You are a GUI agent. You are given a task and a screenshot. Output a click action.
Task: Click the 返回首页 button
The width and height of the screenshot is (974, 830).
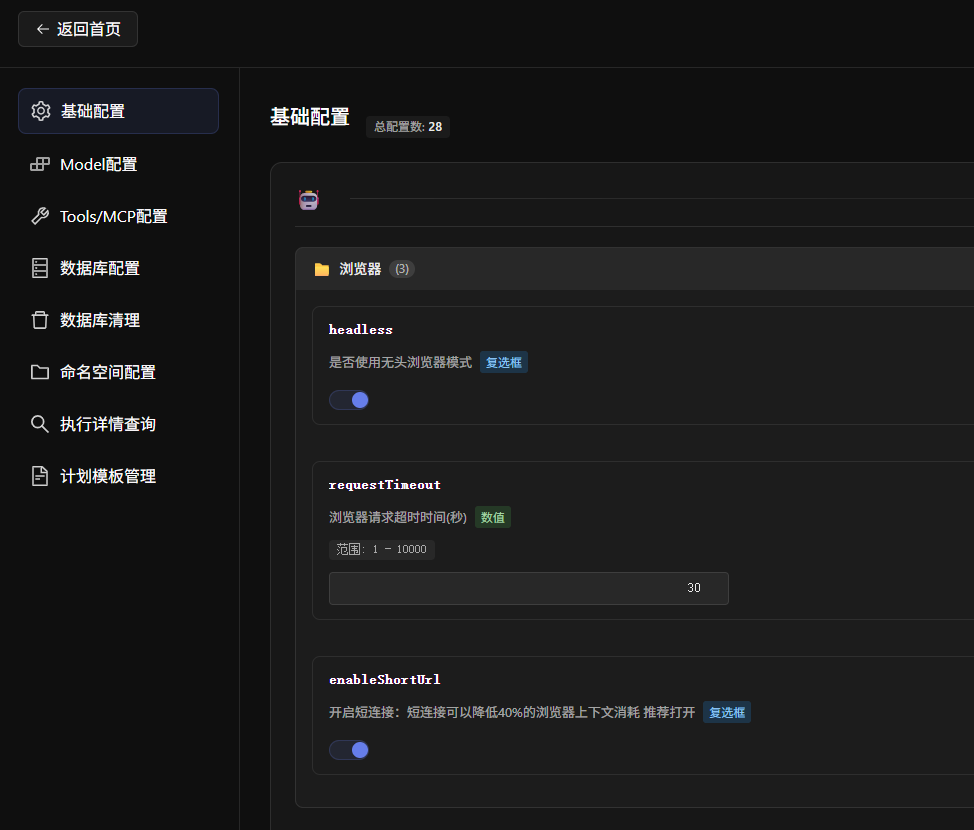tap(77, 28)
